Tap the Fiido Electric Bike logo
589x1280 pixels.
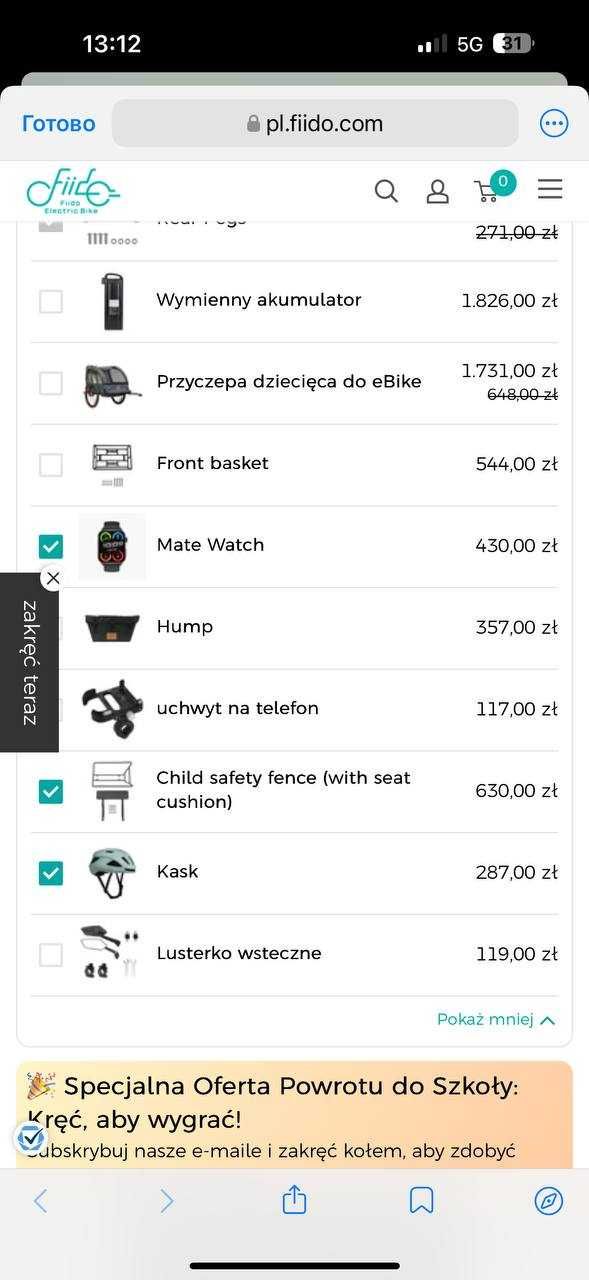click(73, 191)
